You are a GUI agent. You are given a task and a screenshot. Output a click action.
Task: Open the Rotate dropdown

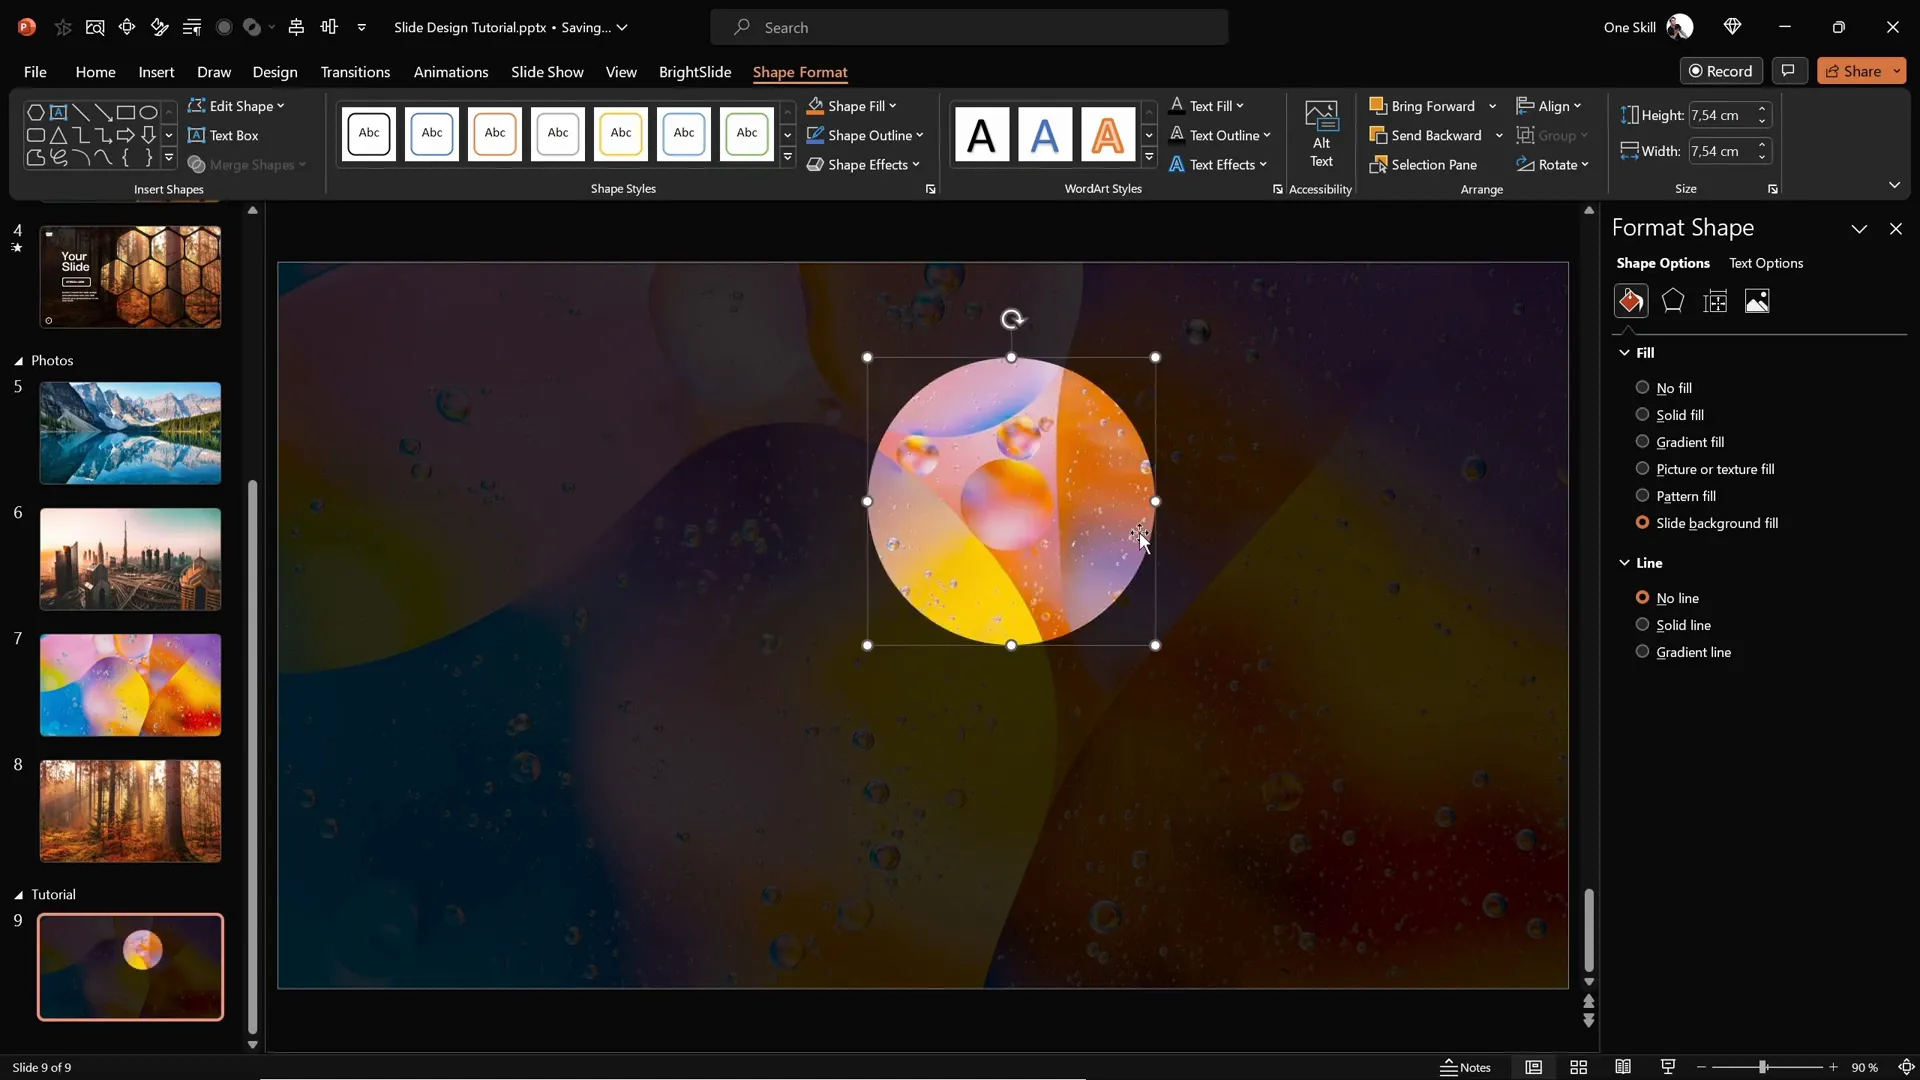pyautogui.click(x=1552, y=164)
